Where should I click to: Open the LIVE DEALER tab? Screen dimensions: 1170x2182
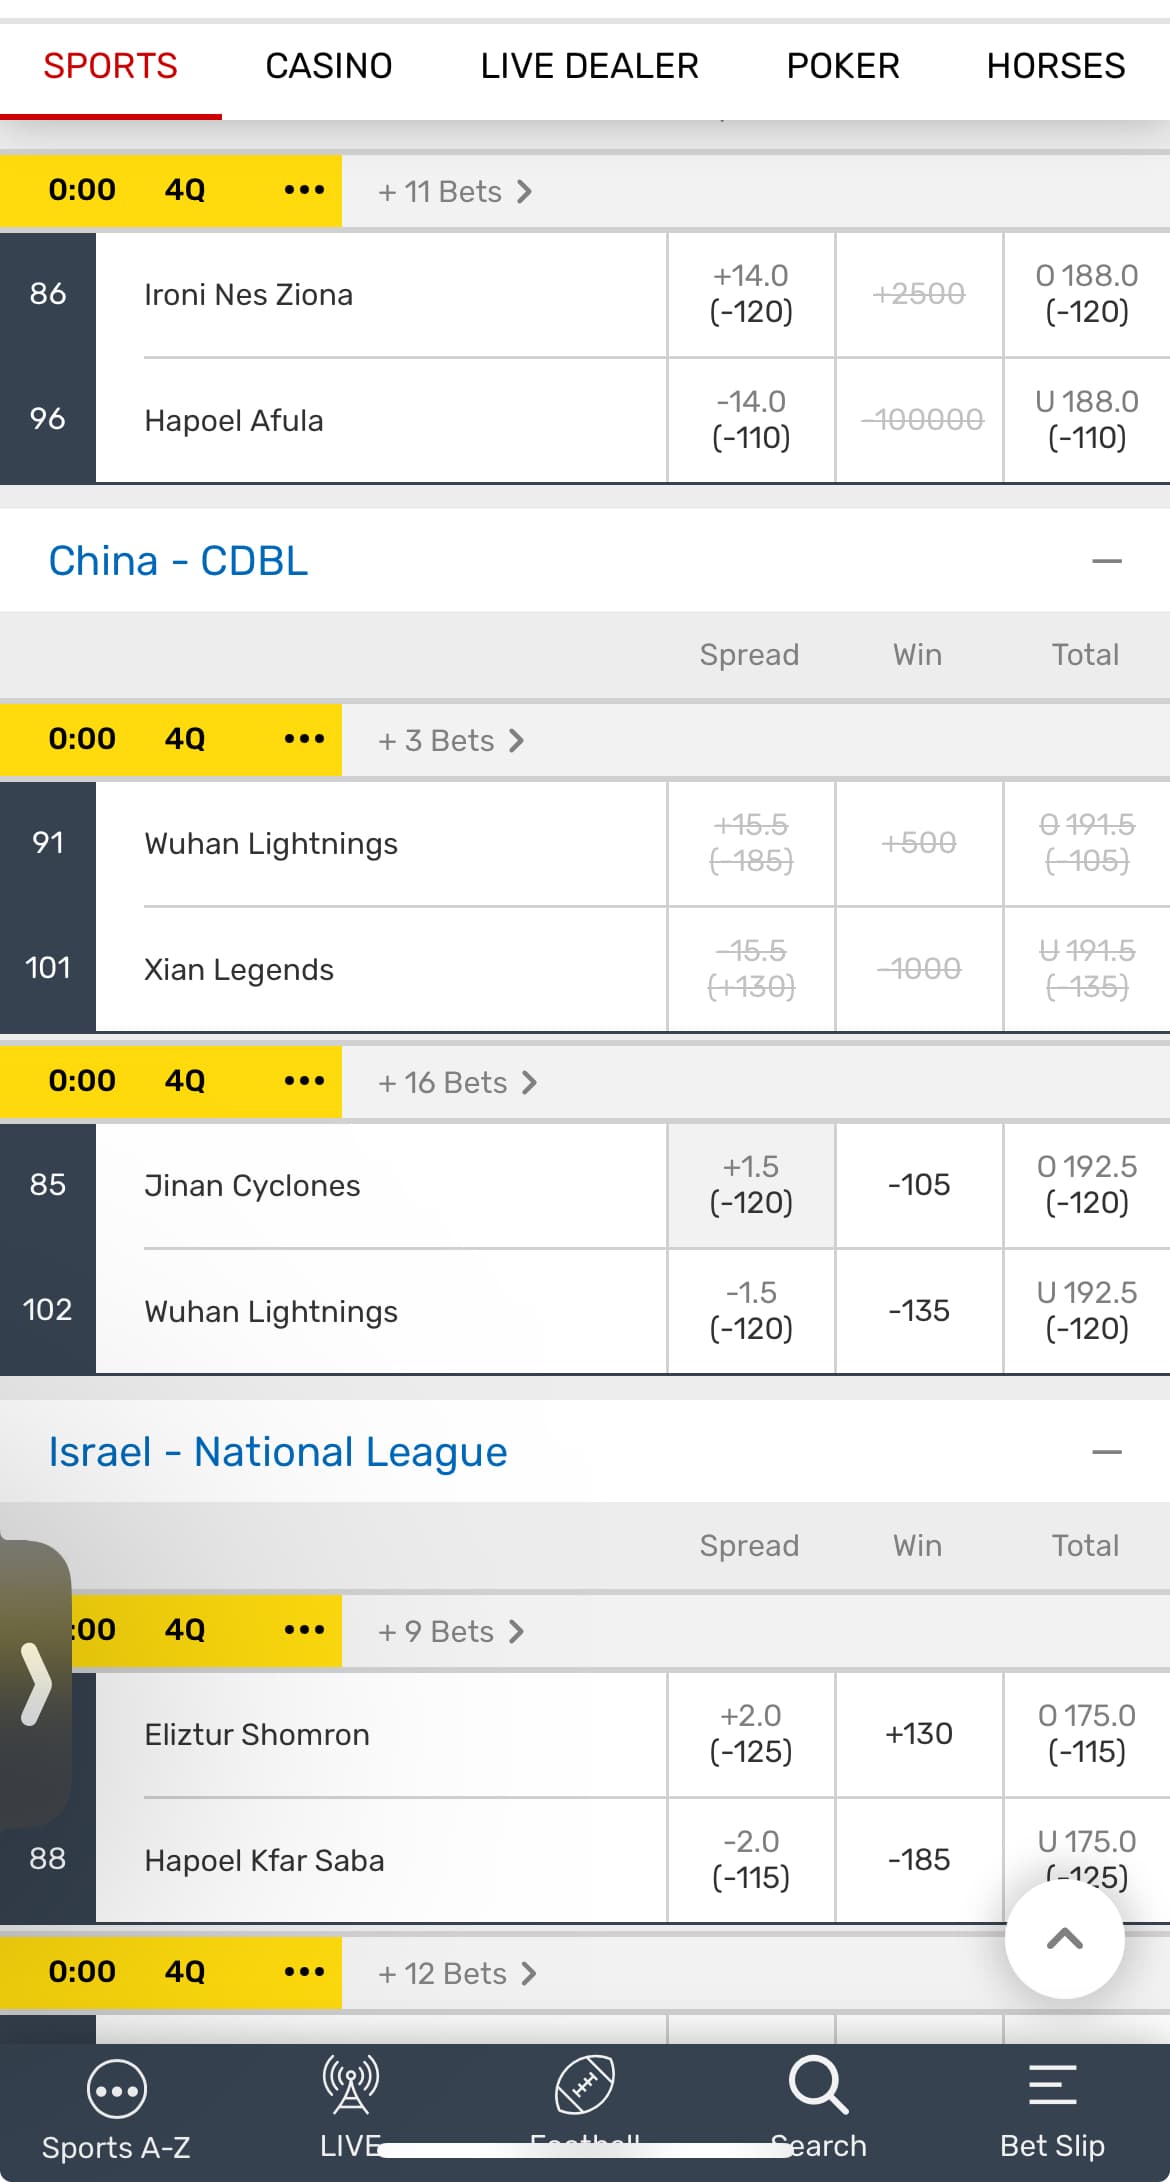pos(589,66)
